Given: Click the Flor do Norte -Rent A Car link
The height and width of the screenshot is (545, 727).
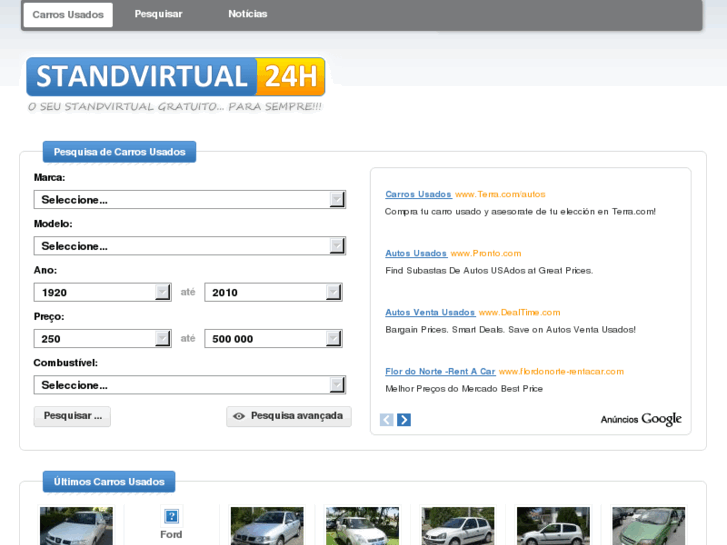Looking at the screenshot, I should coord(440,371).
